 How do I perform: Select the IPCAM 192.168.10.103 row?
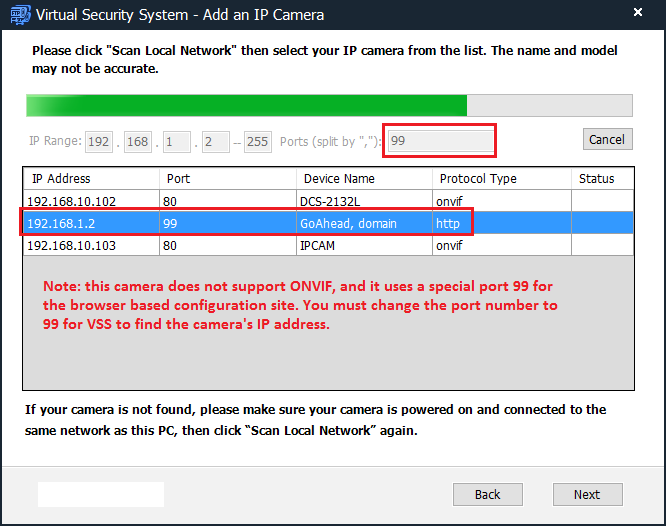[328, 245]
